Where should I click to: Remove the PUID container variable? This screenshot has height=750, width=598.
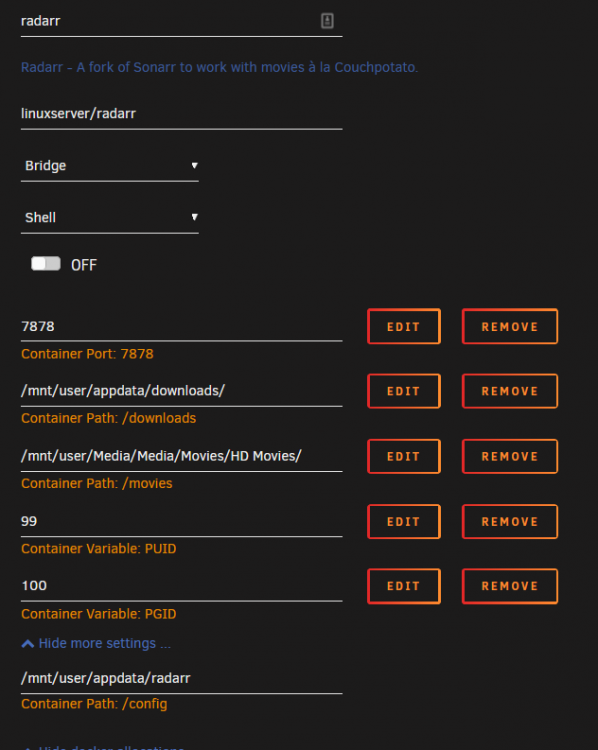510,521
